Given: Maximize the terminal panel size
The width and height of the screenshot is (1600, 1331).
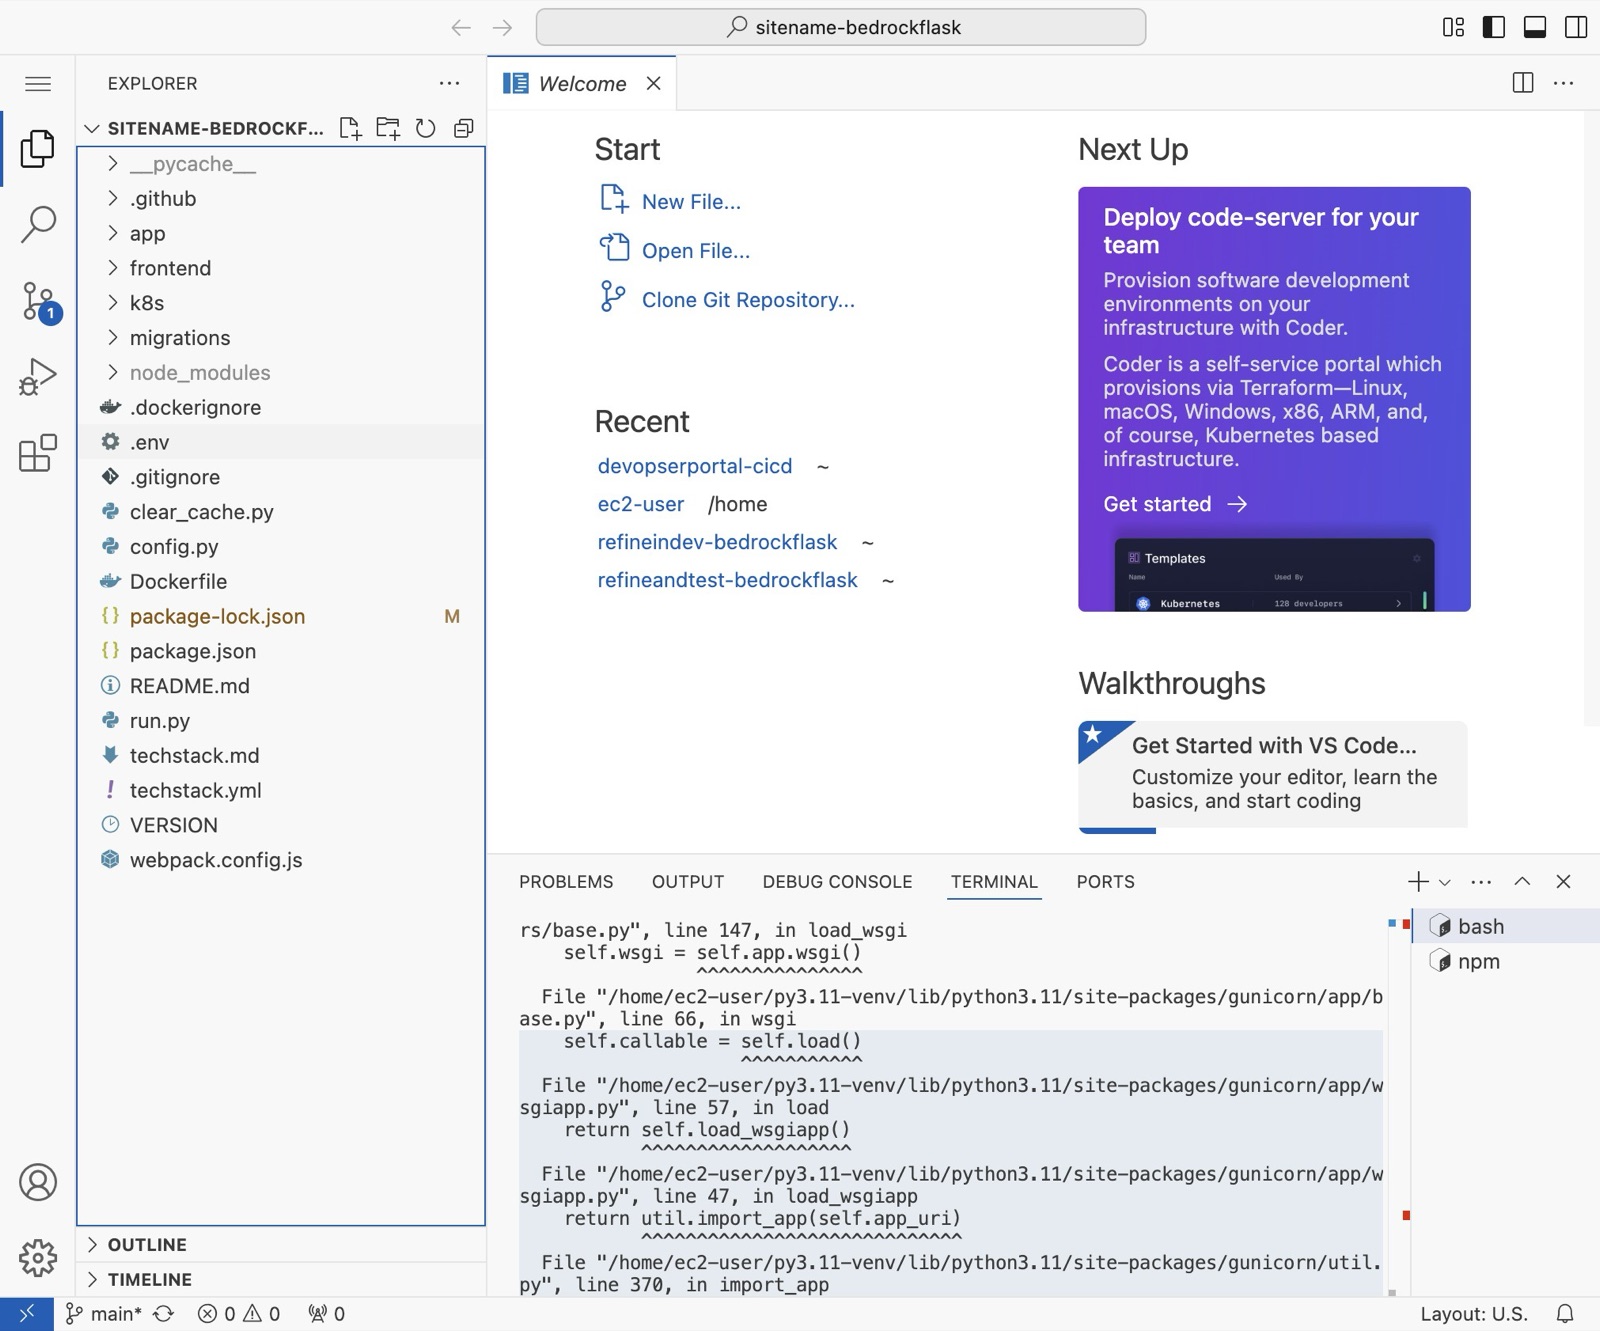Looking at the screenshot, I should point(1522,881).
